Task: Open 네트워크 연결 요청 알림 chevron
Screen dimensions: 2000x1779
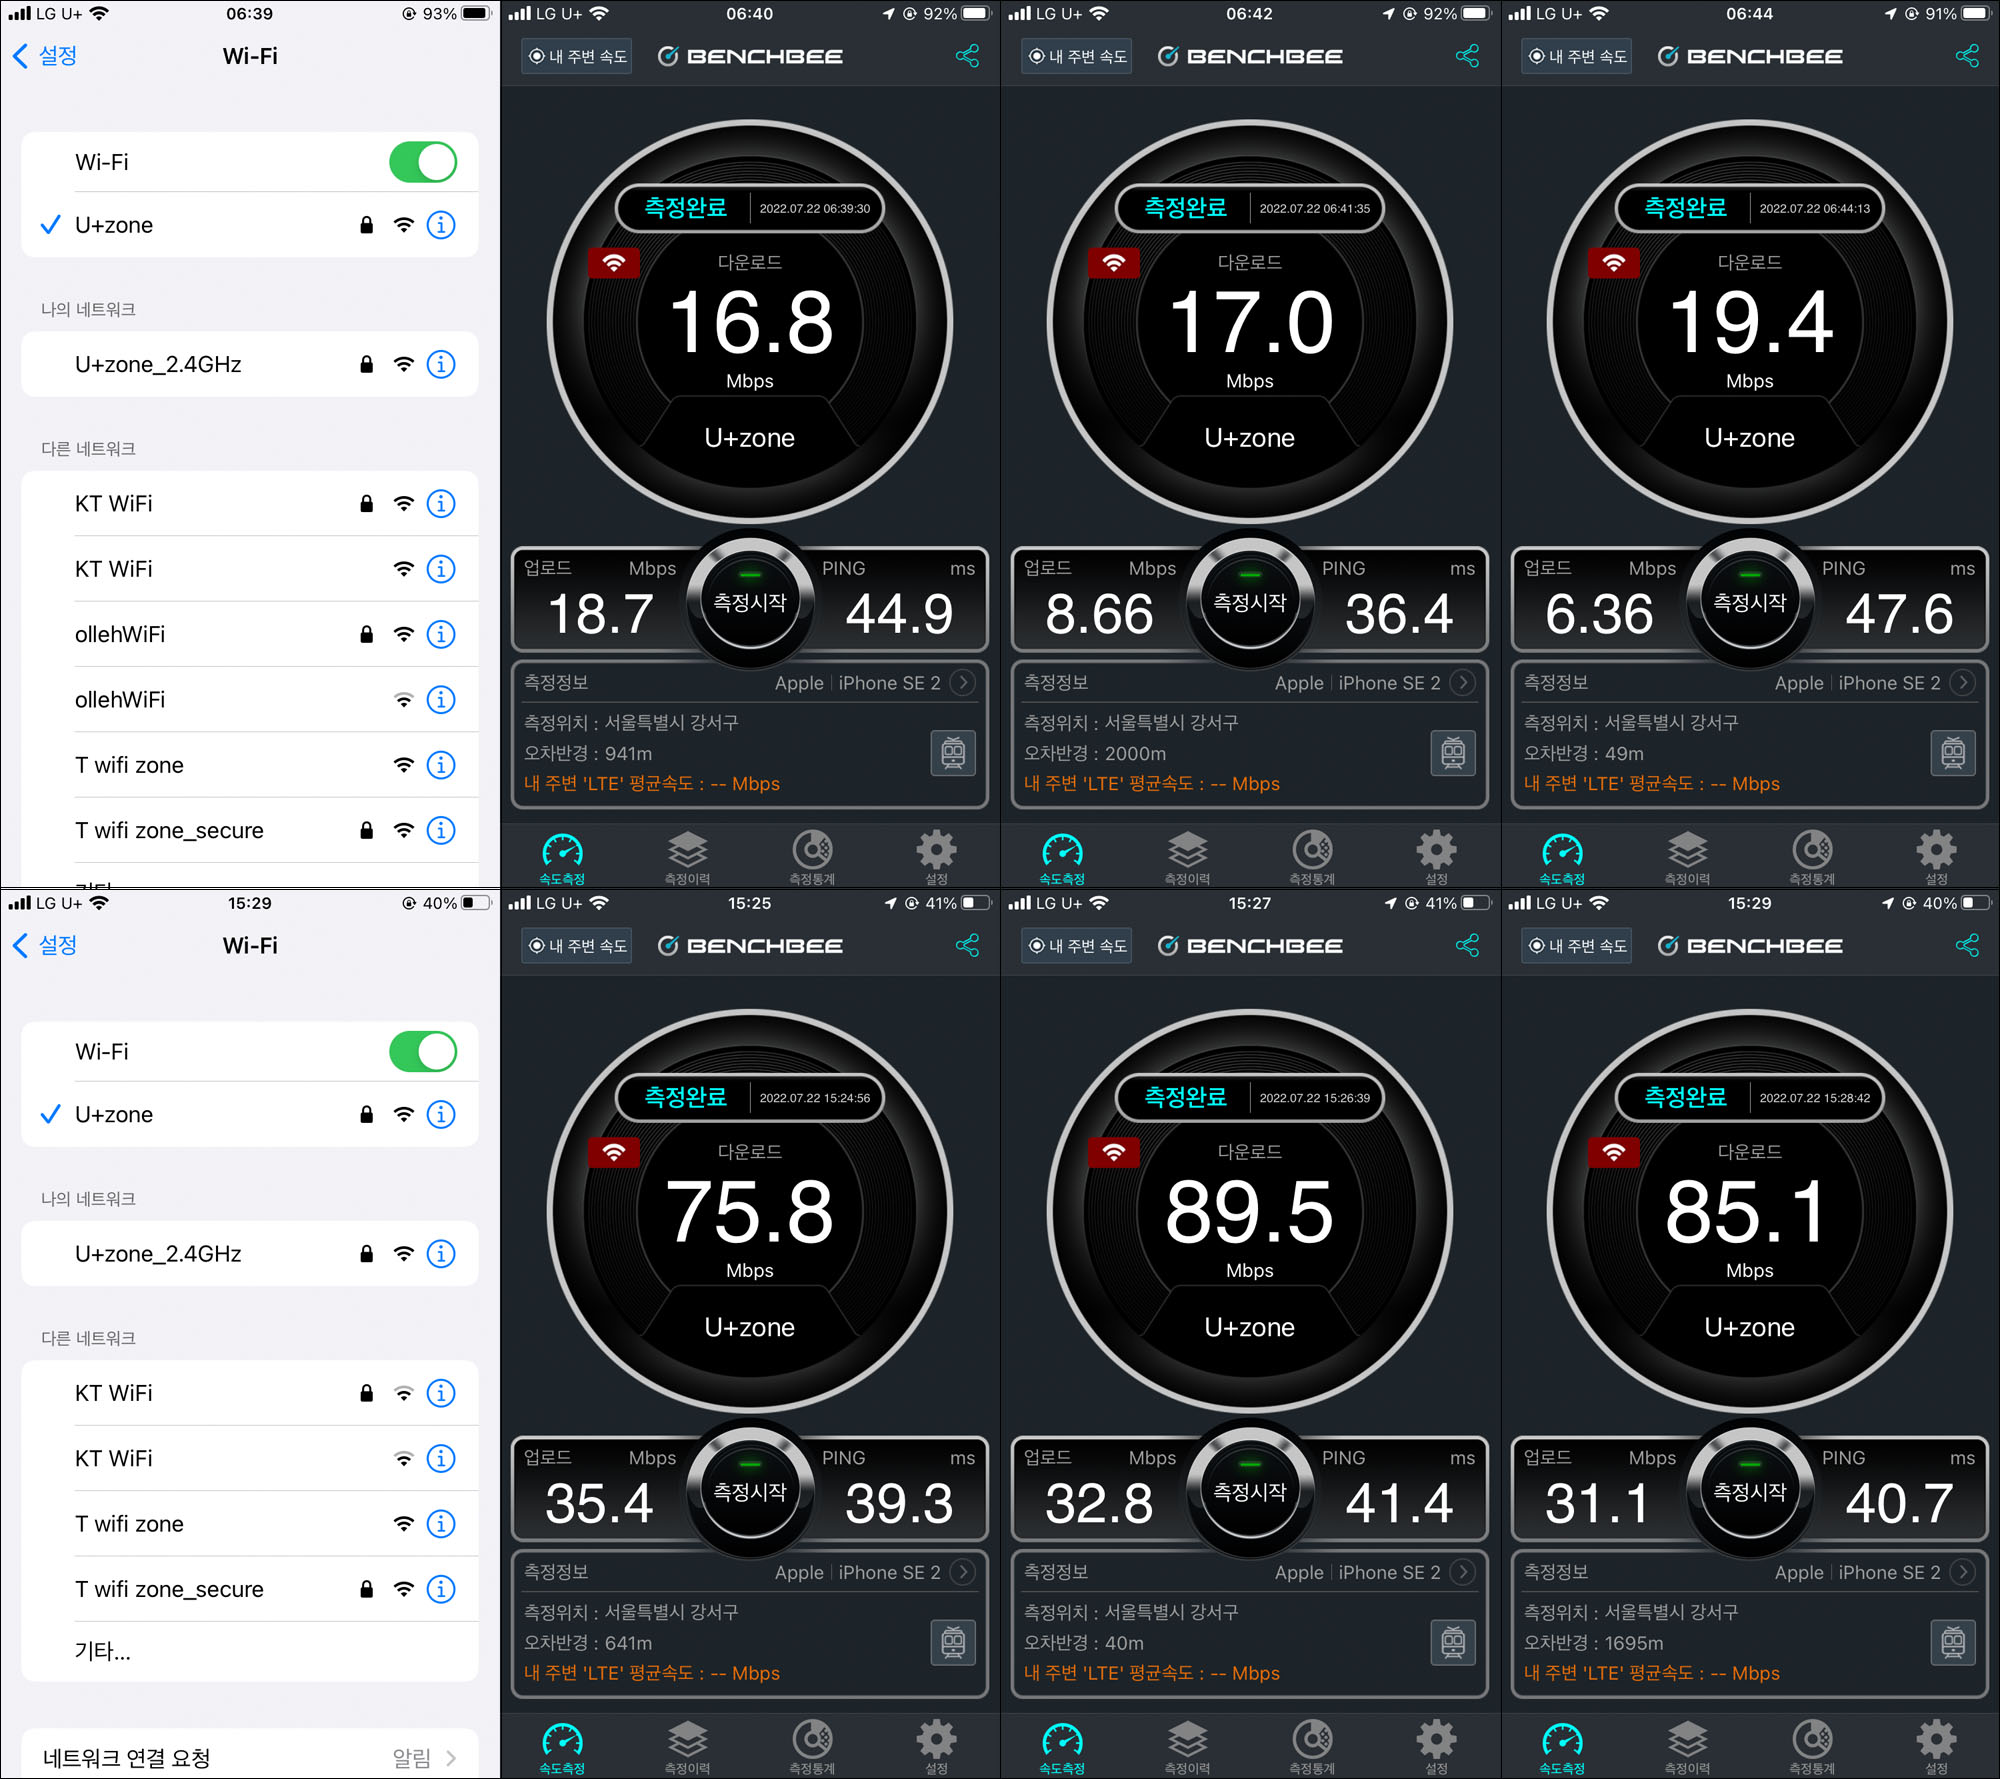Action: (451, 1757)
